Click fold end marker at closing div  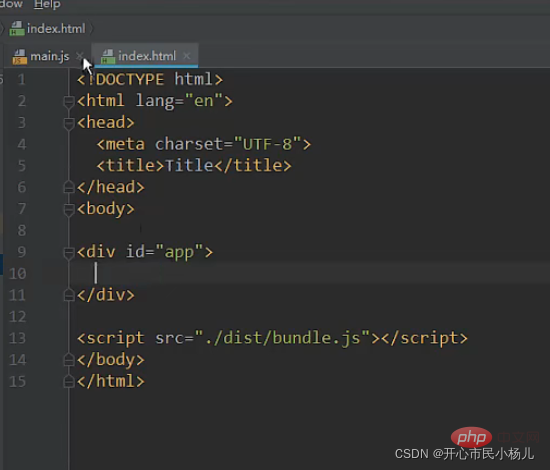tap(69, 295)
